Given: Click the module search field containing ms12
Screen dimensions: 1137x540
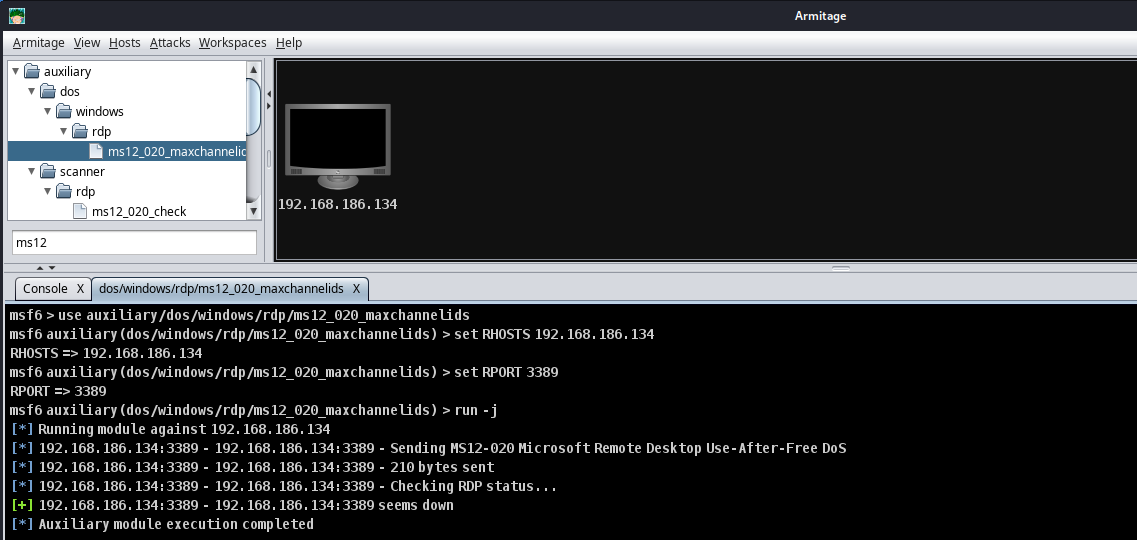Looking at the screenshot, I should point(134,243).
